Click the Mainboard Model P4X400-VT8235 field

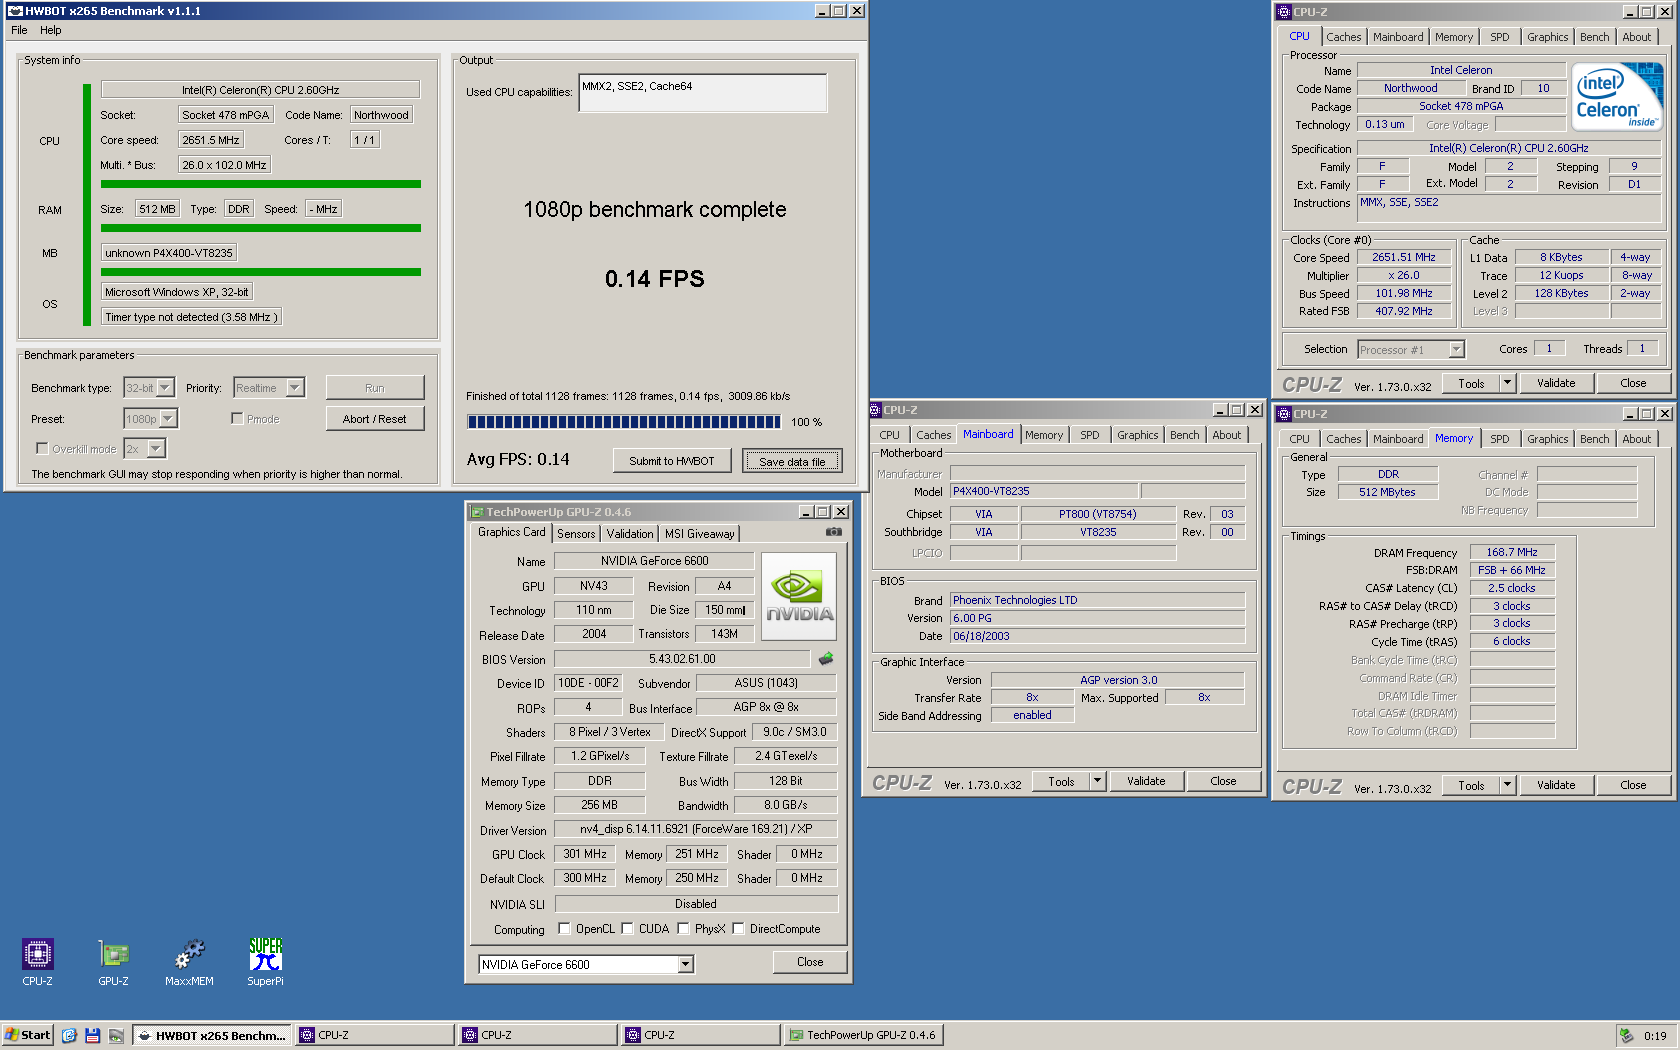1044,491
